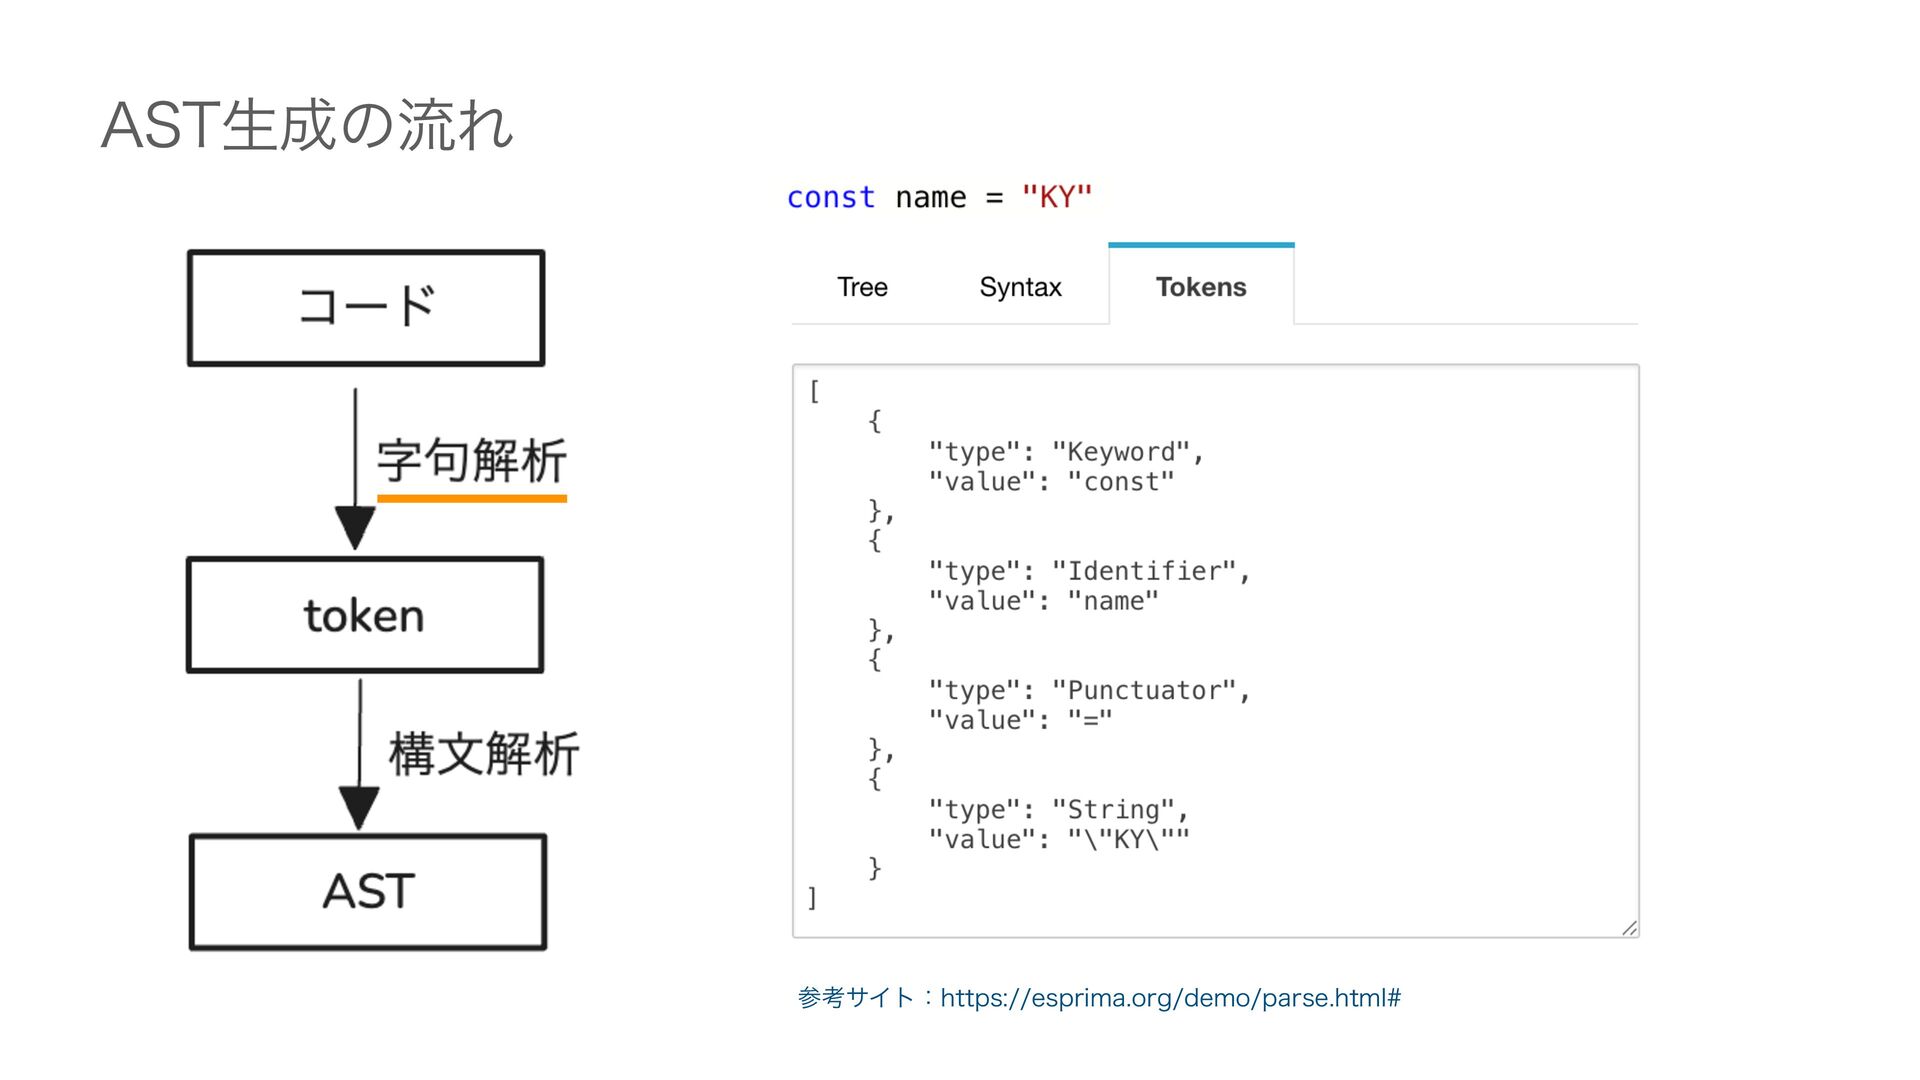Click the 構文解析 label
1920x1080 pixels.
pos(484,754)
